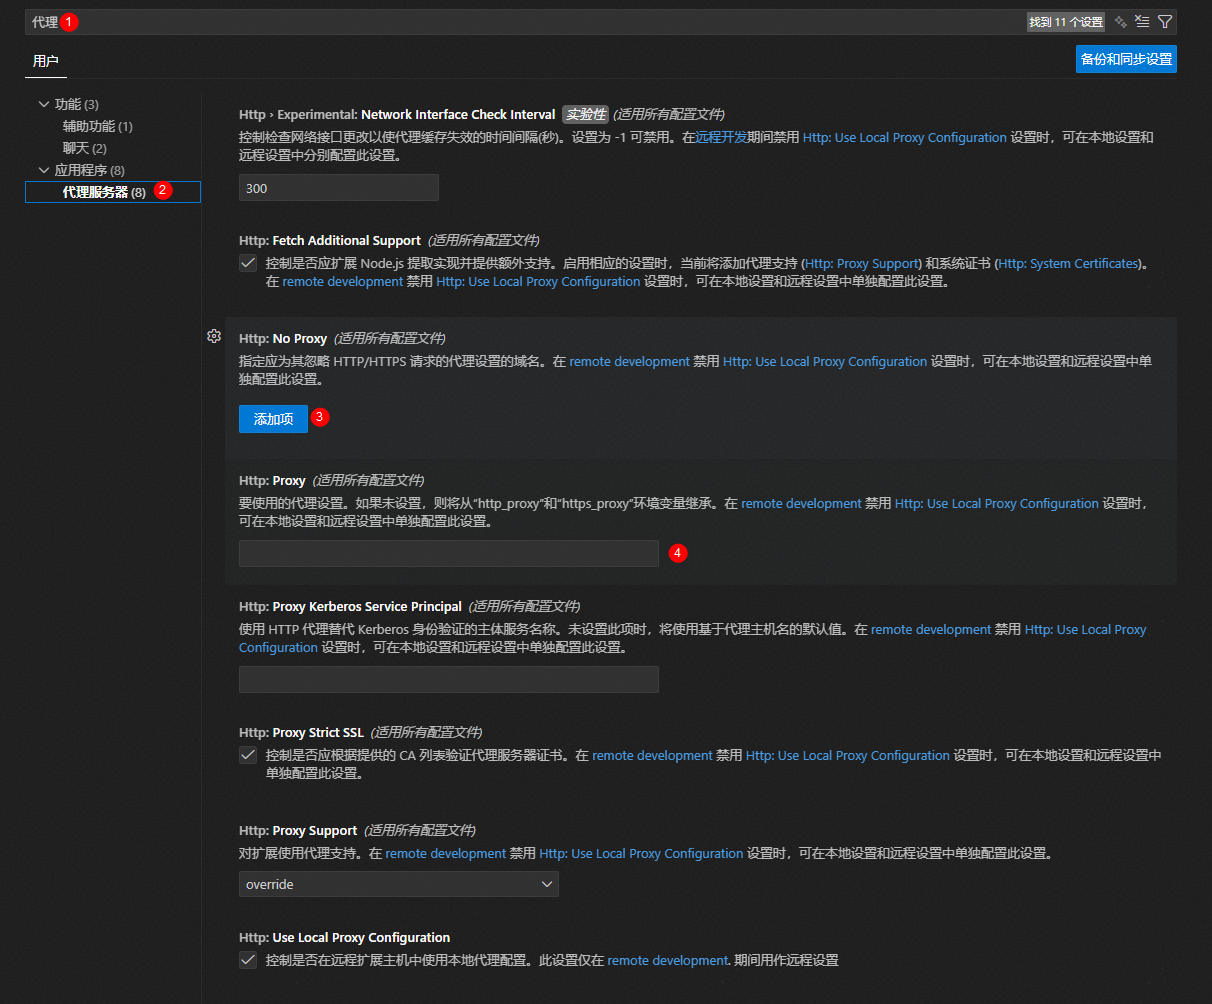Toggle Http: Fetch Additional Support checkbox
Image resolution: width=1212 pixels, height=1004 pixels.
tap(248, 264)
